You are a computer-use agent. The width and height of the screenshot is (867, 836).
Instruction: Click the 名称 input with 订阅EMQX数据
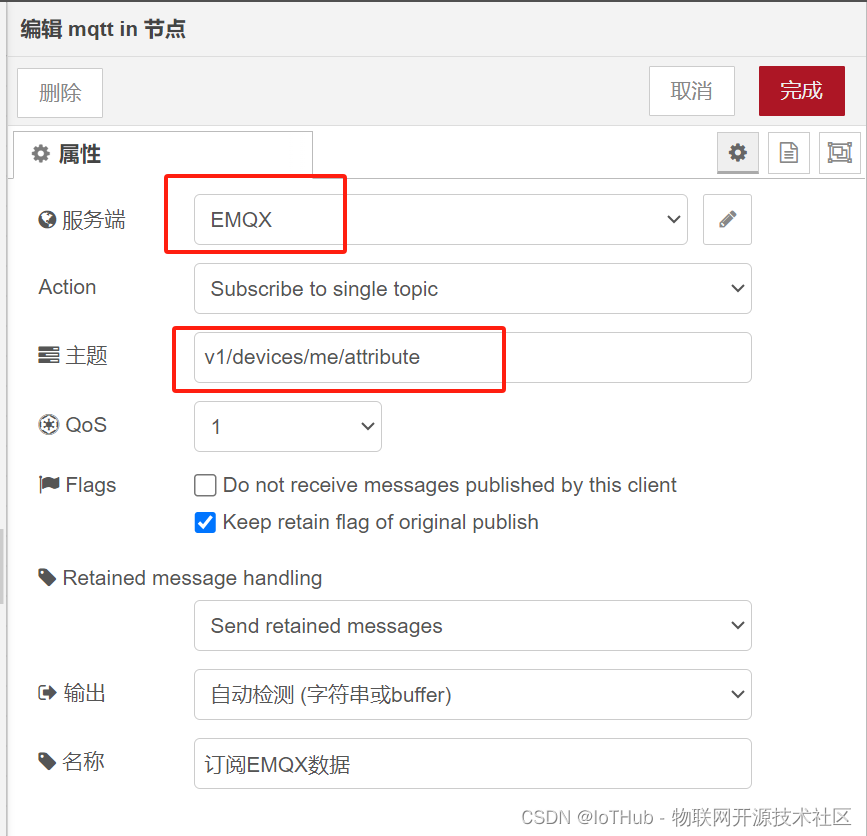click(x=473, y=764)
